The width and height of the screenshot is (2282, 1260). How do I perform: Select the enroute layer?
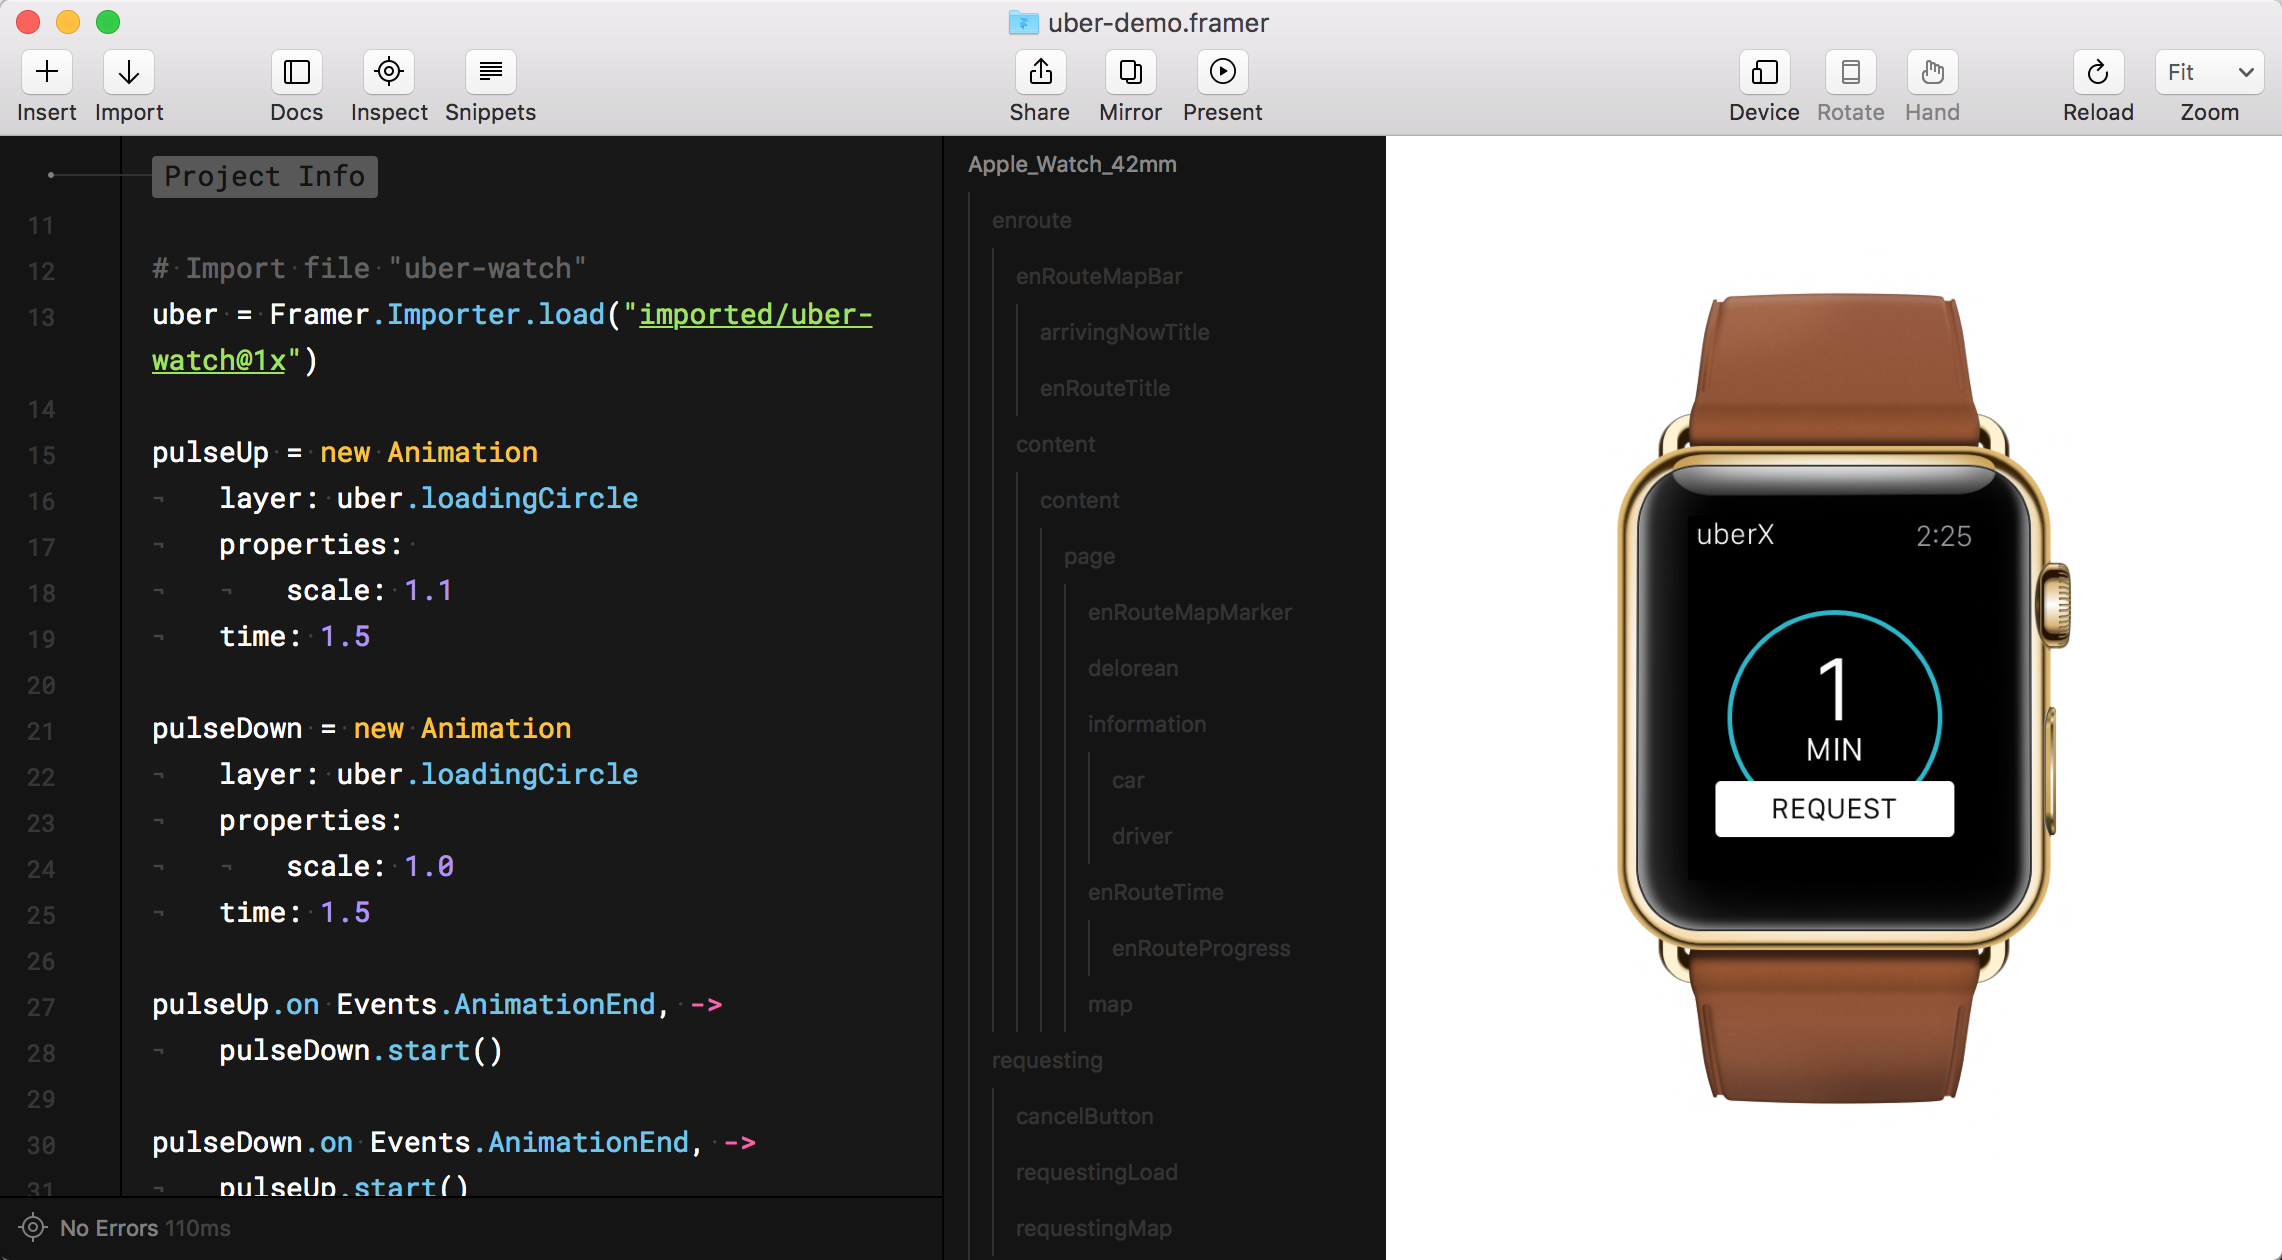[1031, 220]
